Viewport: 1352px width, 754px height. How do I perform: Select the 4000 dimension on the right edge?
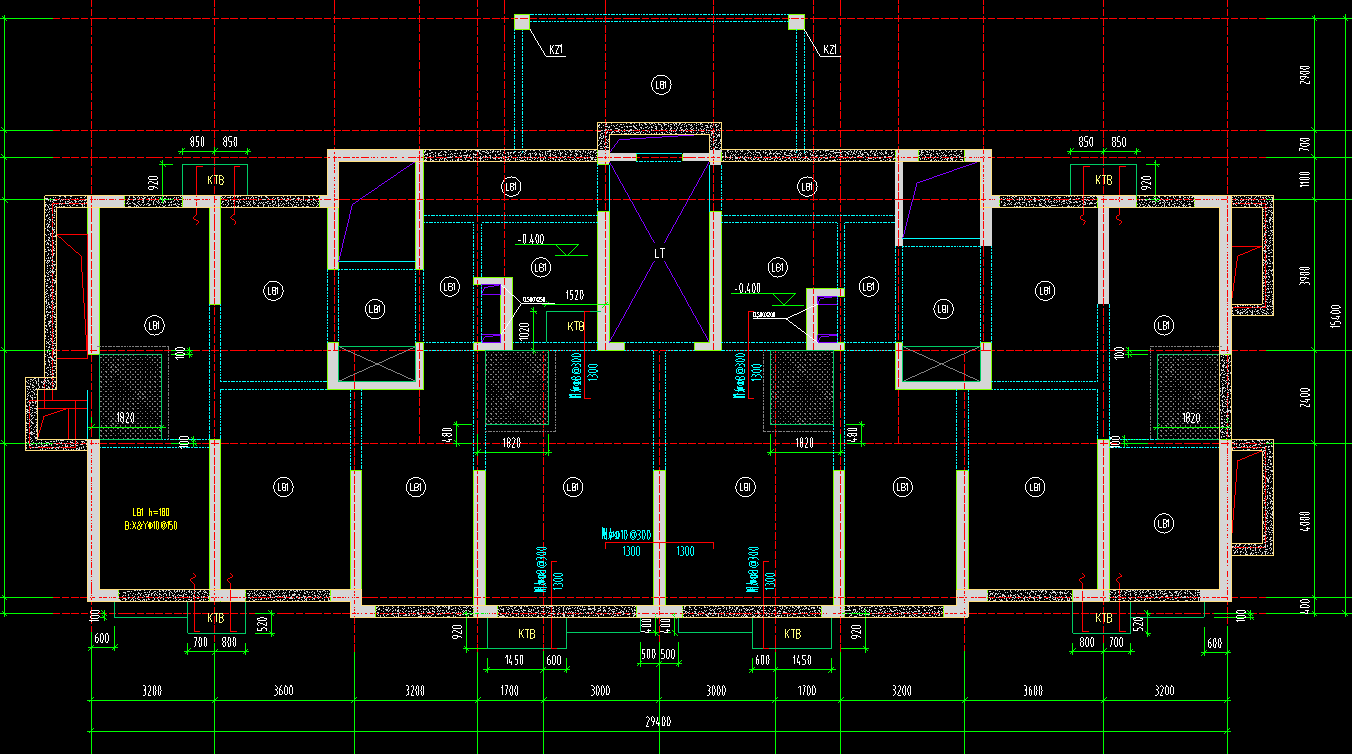click(x=1304, y=522)
